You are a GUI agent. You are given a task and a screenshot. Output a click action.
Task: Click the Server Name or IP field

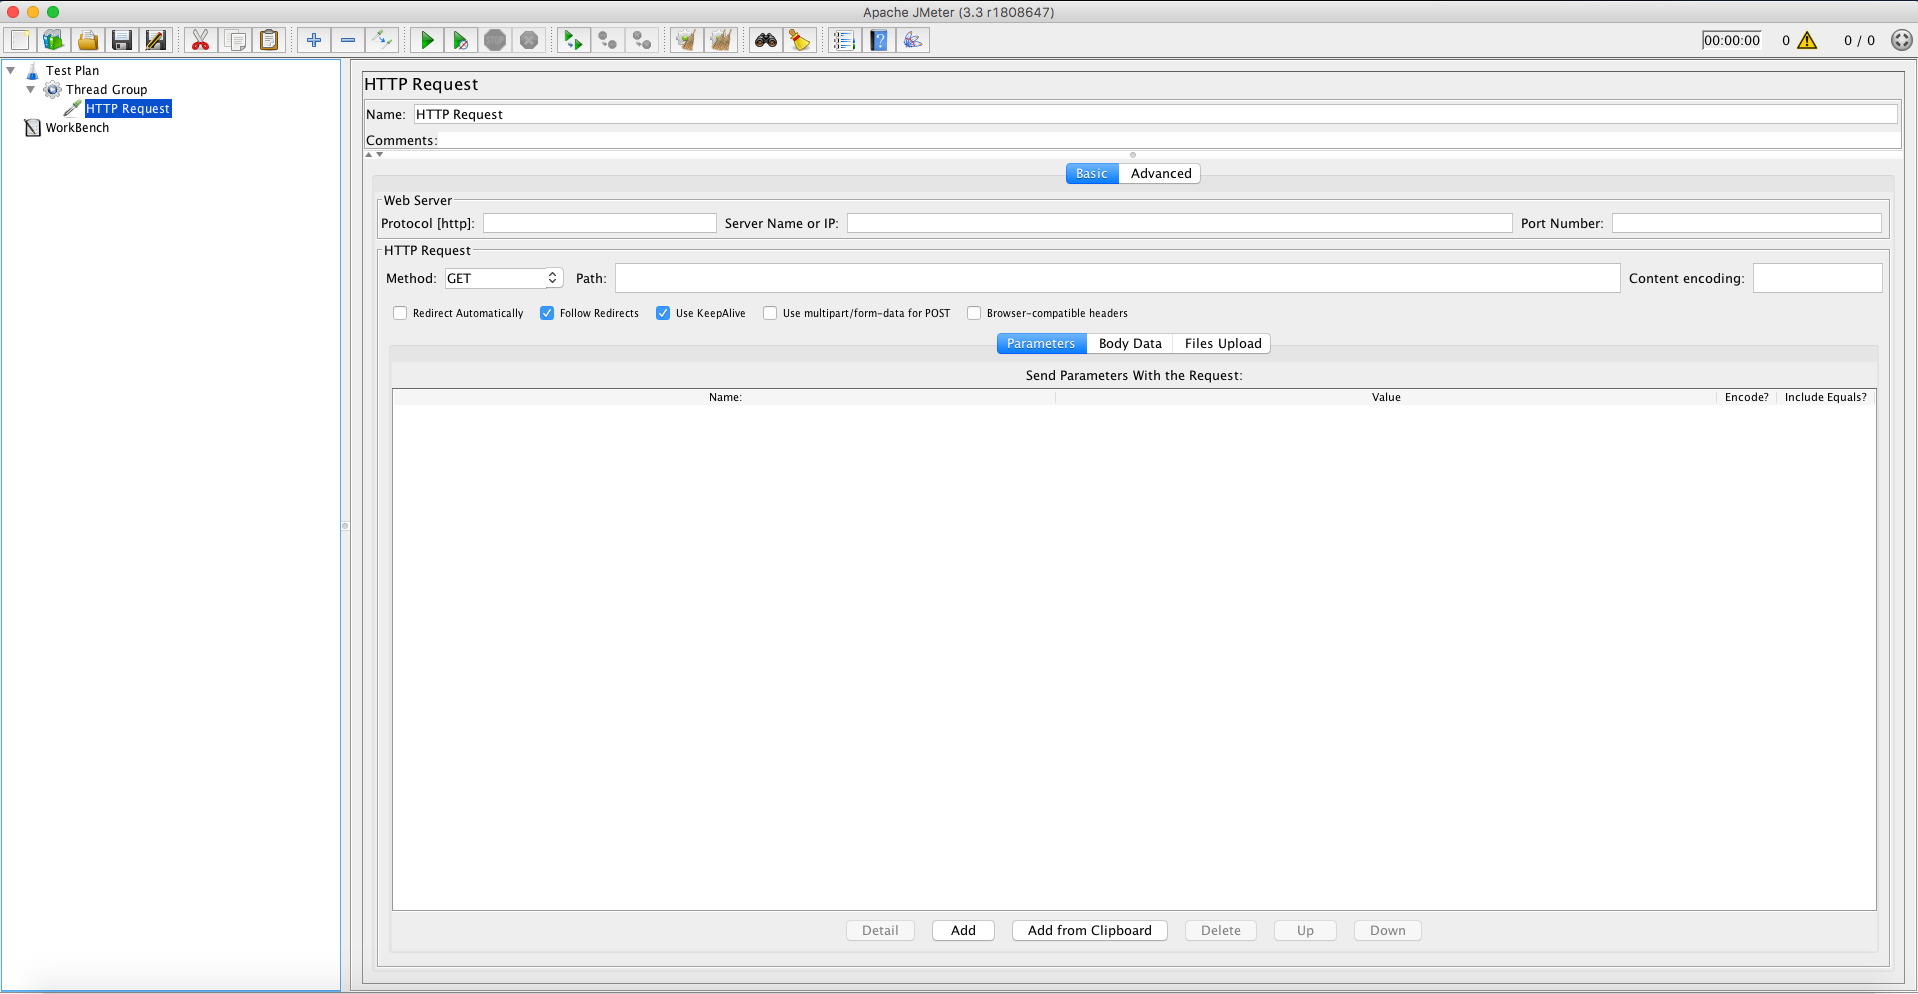click(x=1179, y=223)
